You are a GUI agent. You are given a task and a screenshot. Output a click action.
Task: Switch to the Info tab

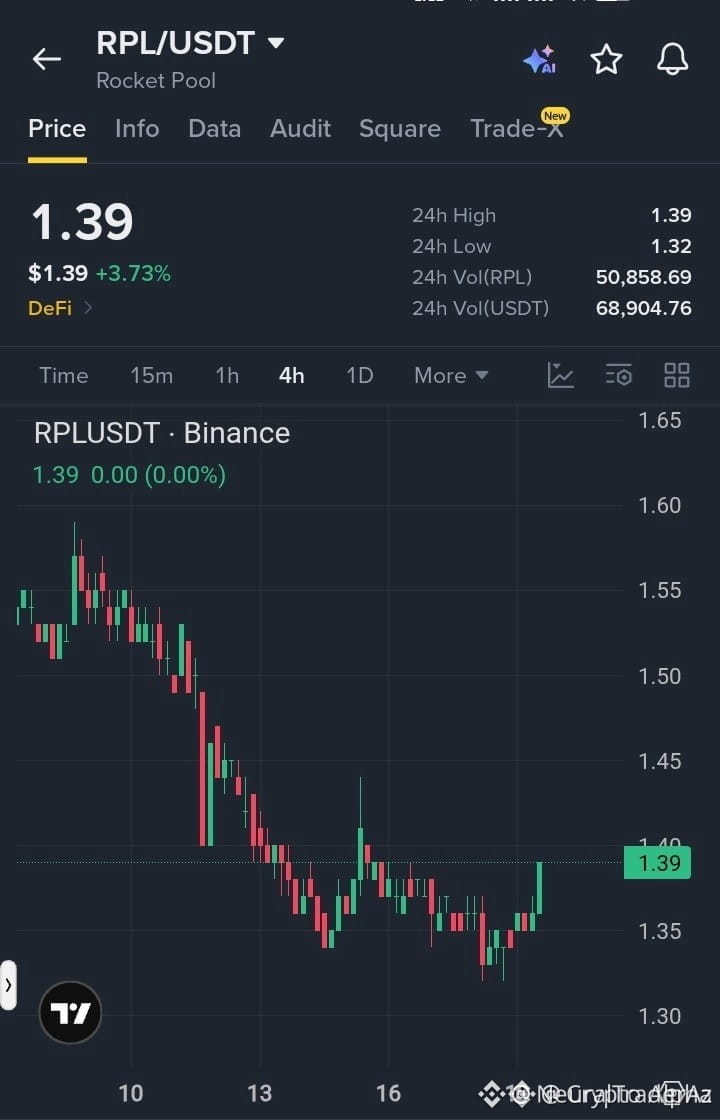point(136,129)
